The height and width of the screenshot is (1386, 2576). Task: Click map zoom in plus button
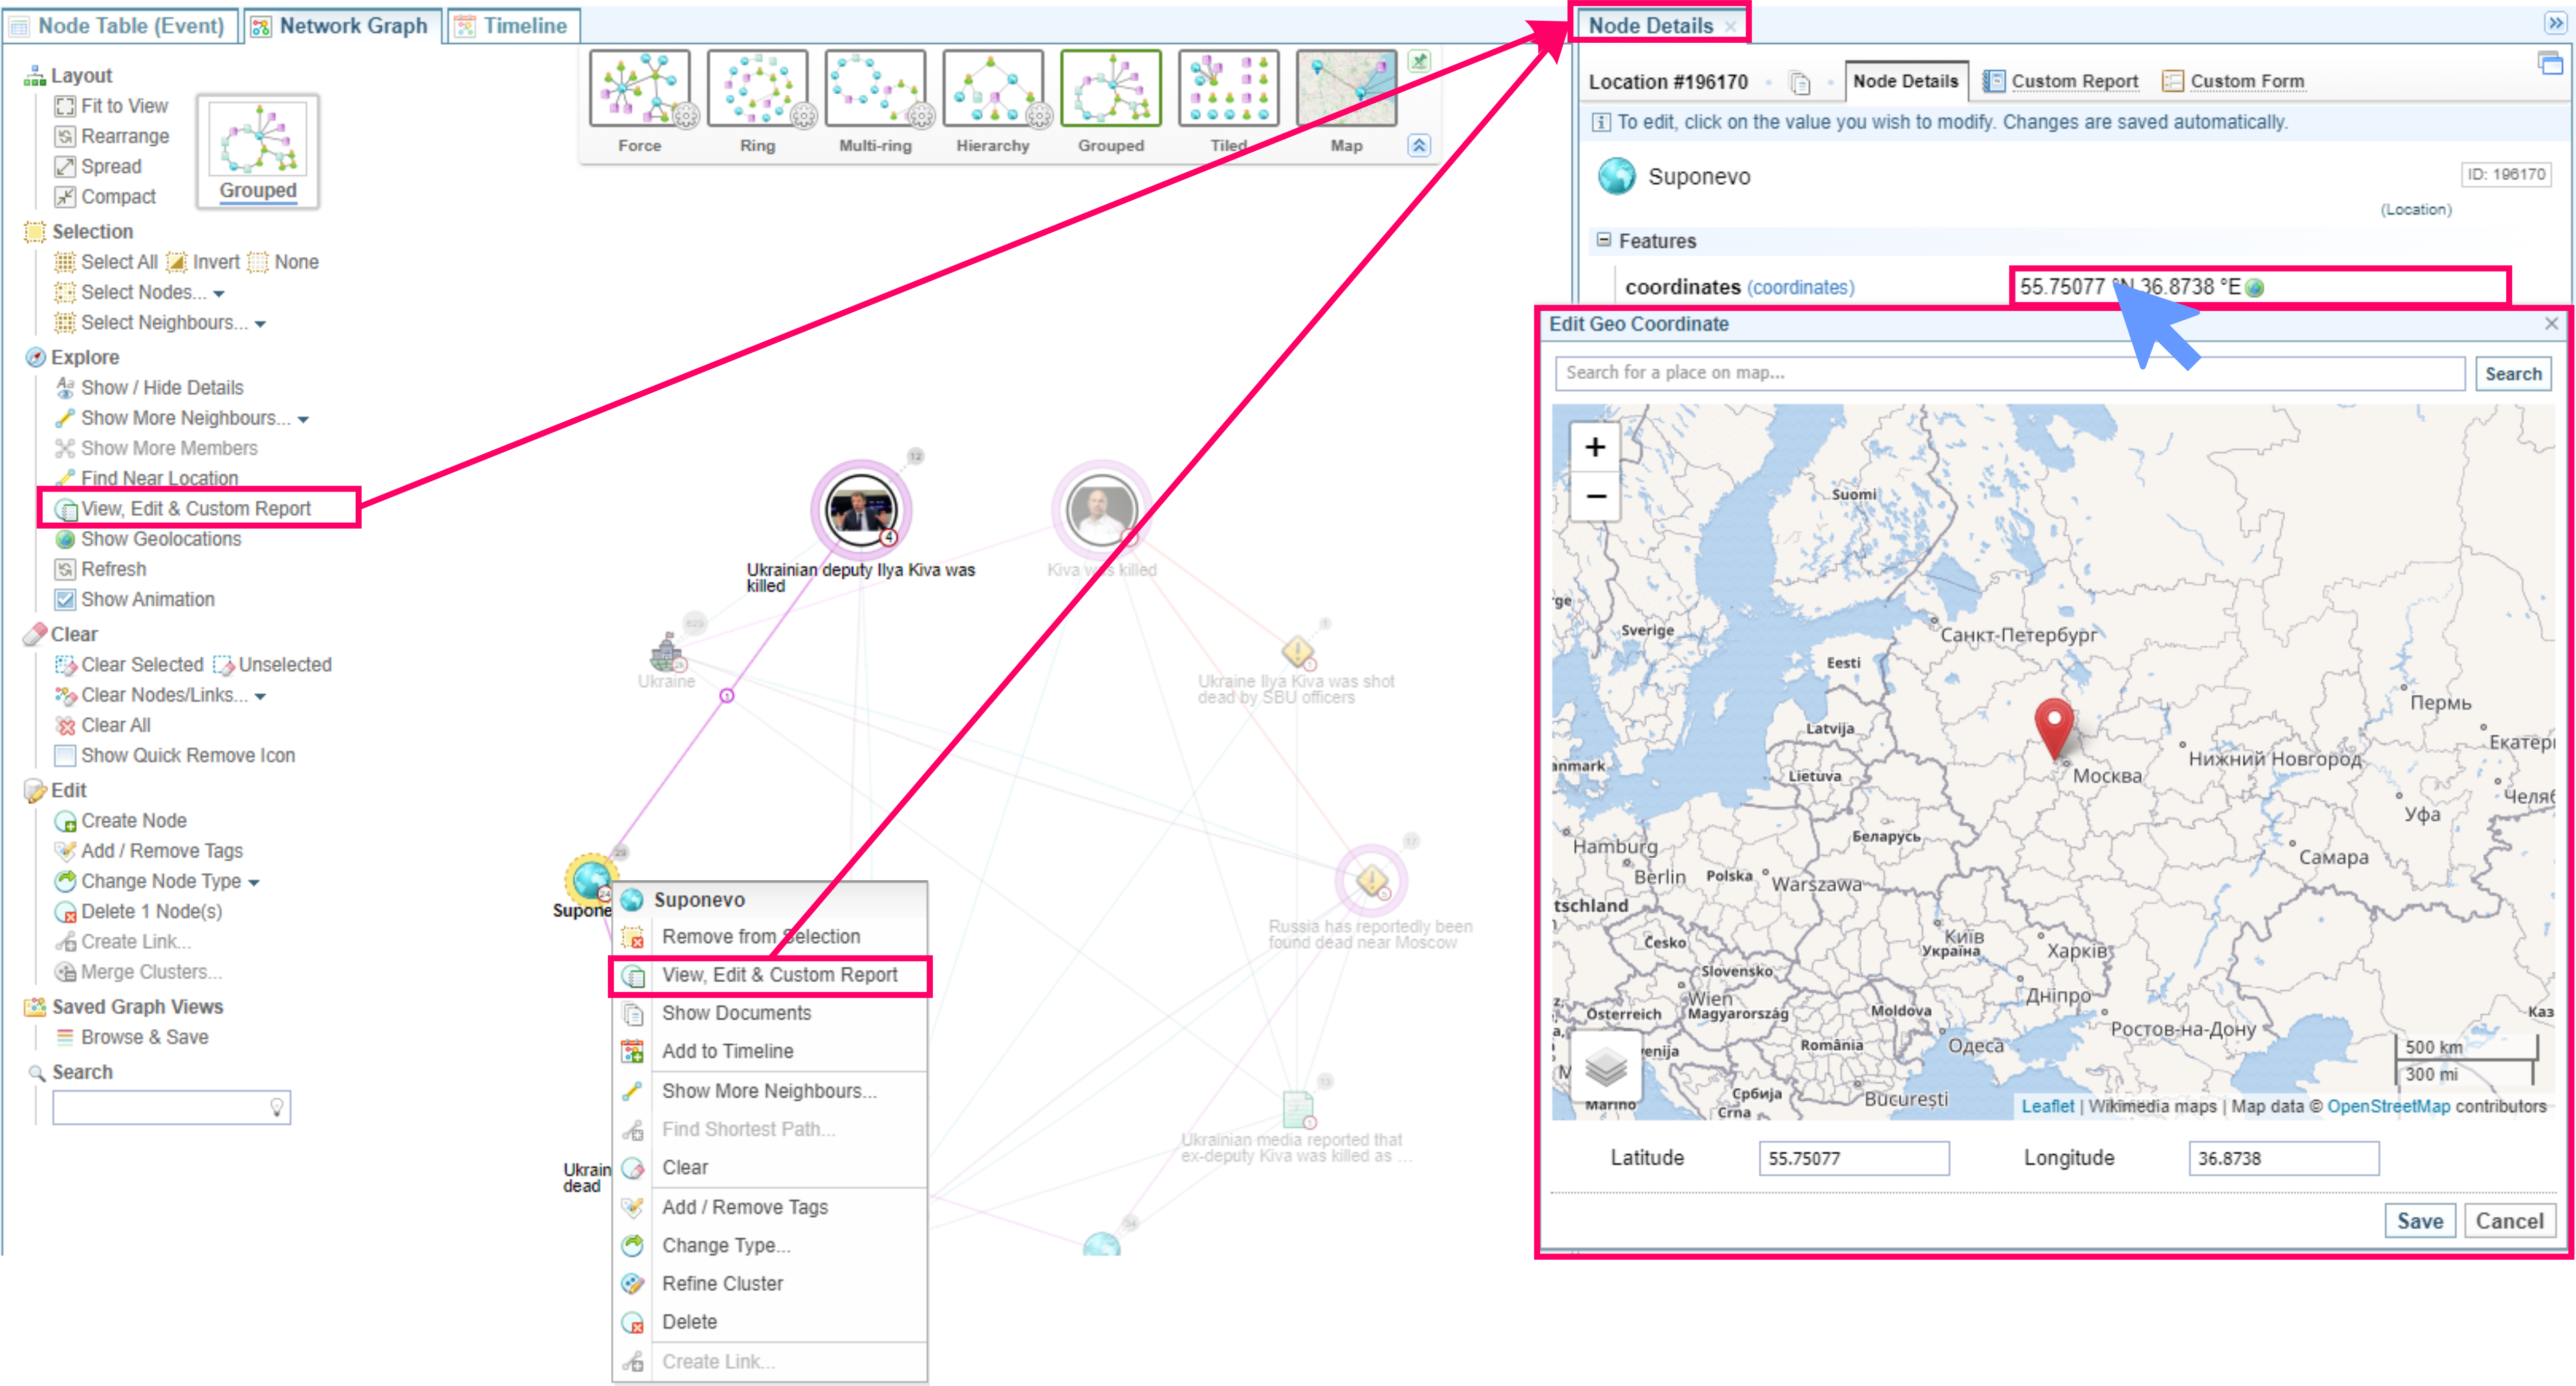pos(1595,447)
